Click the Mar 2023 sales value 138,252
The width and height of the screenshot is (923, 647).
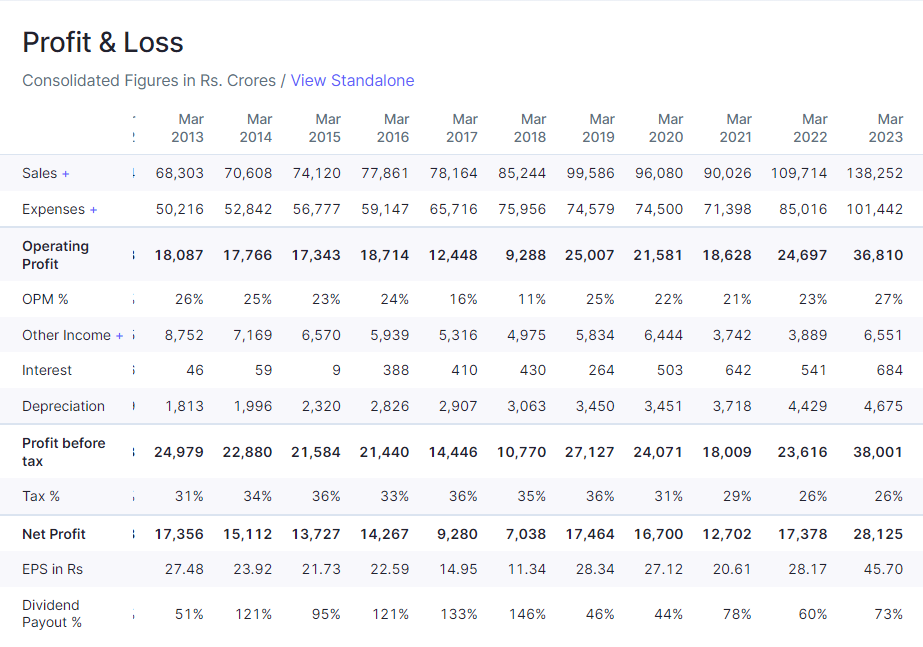(874, 173)
